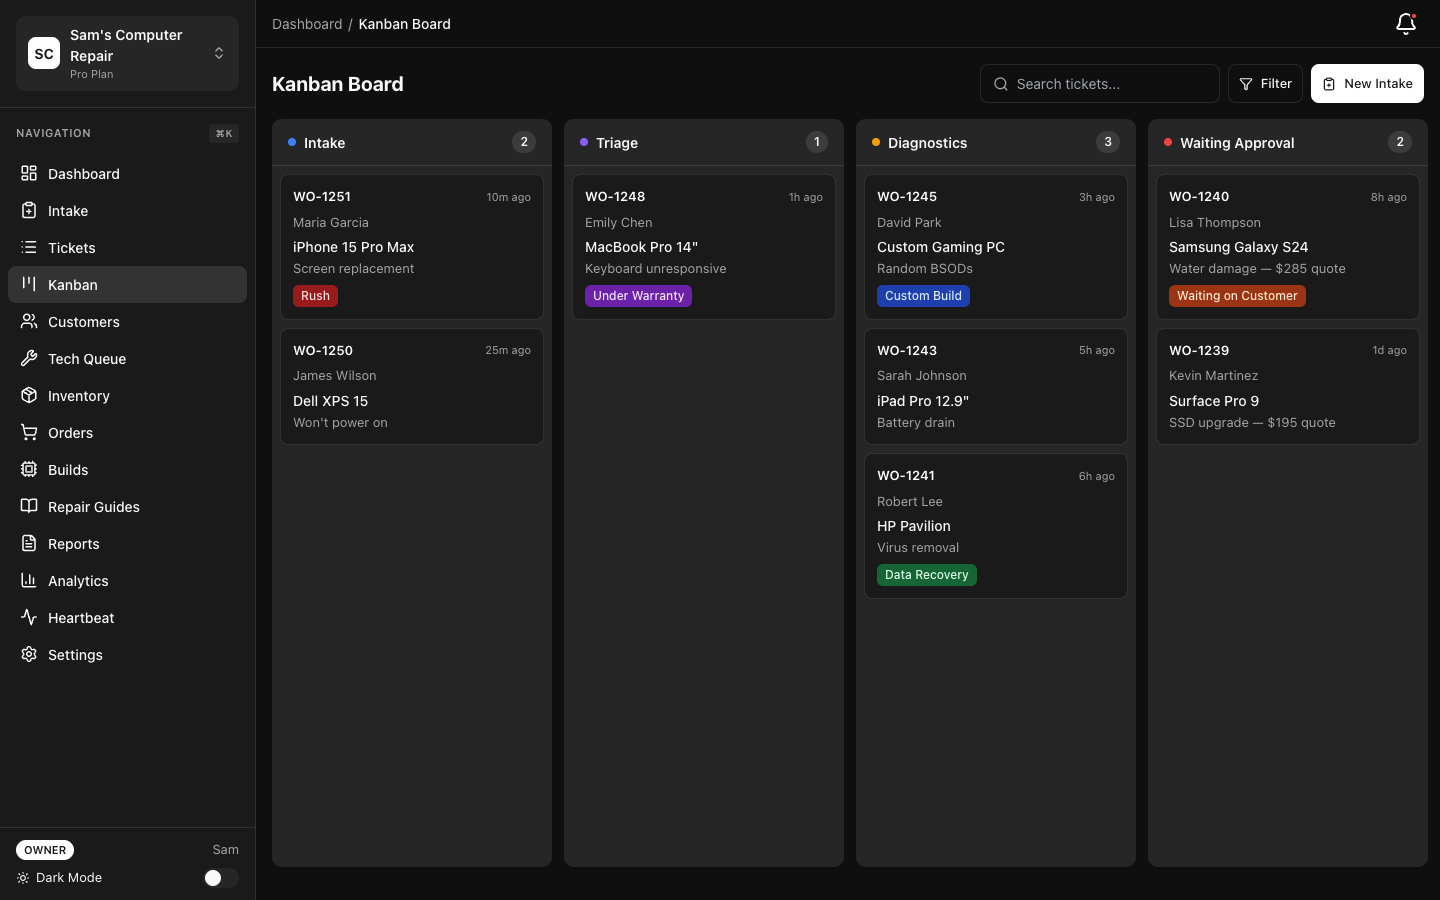Open the Intake section from the sidebar
The width and height of the screenshot is (1440, 900).
[67, 211]
